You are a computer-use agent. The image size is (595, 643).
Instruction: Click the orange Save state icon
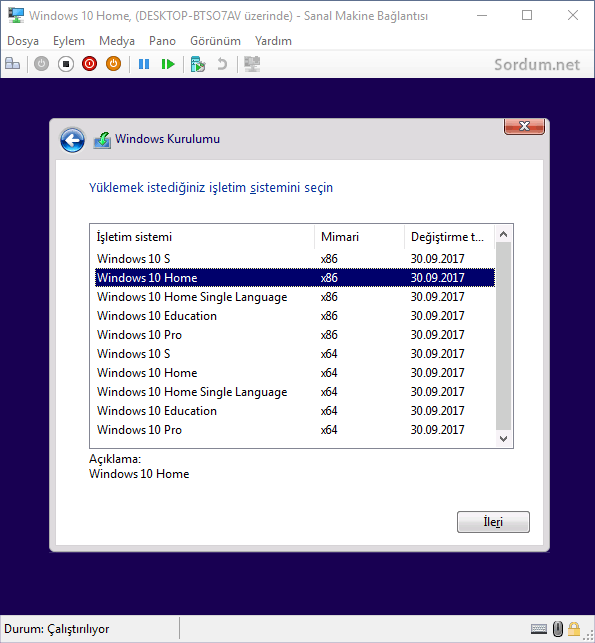point(114,64)
